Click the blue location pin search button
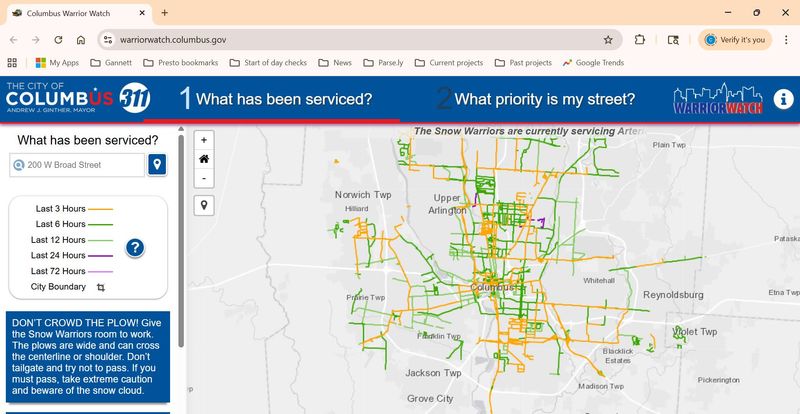 [157, 164]
